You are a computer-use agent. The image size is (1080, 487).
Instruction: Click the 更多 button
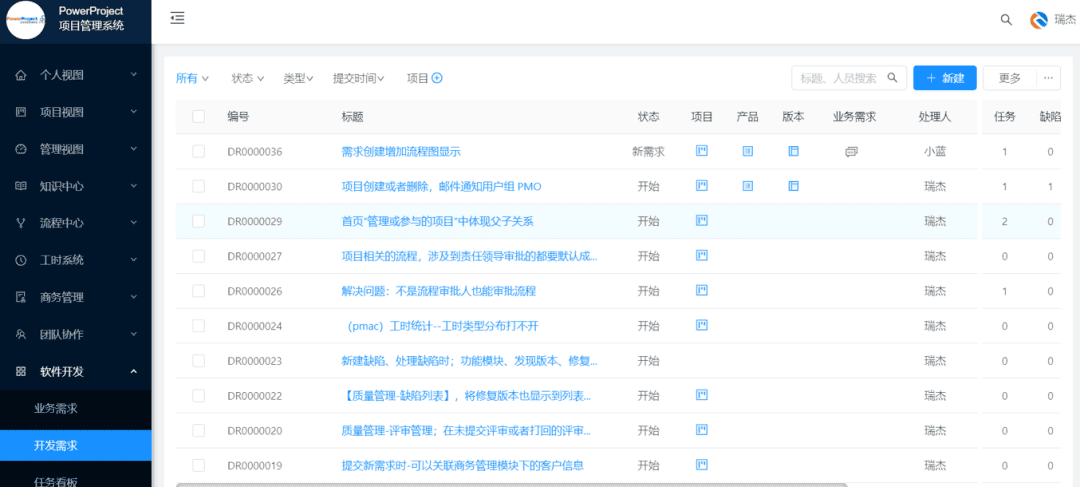pos(1010,78)
